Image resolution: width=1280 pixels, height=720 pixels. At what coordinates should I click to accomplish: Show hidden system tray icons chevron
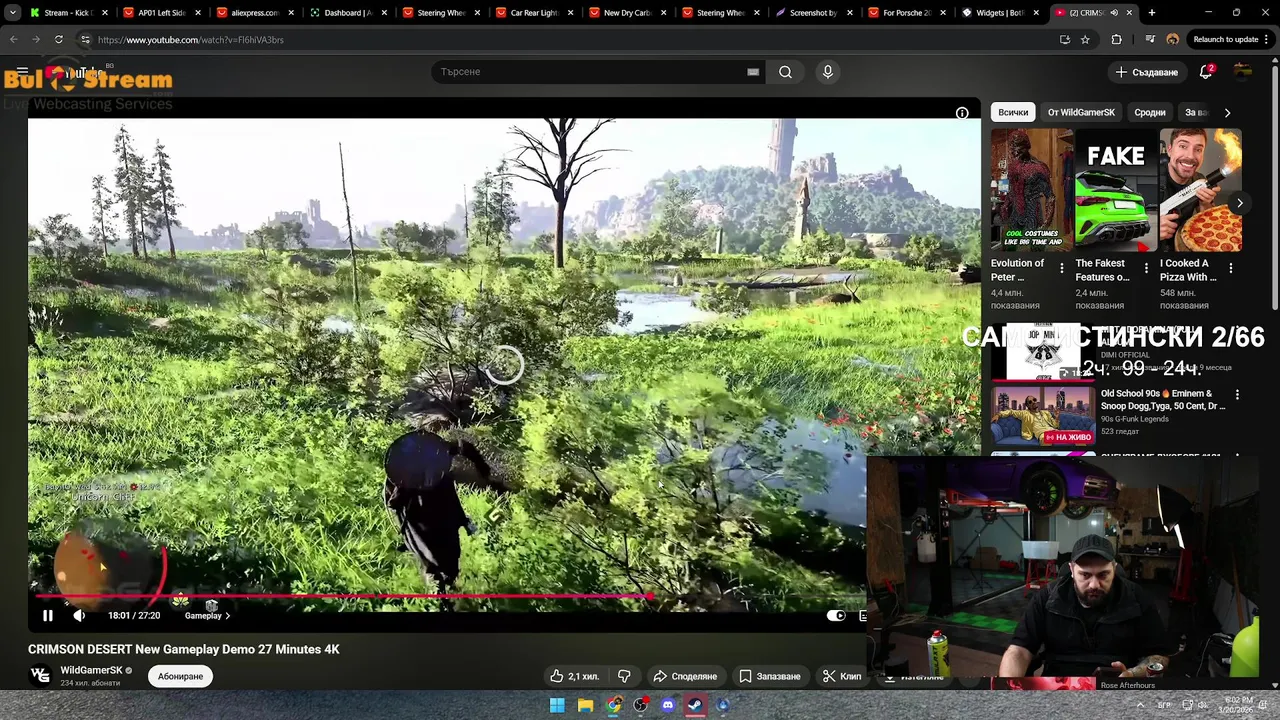point(1139,705)
